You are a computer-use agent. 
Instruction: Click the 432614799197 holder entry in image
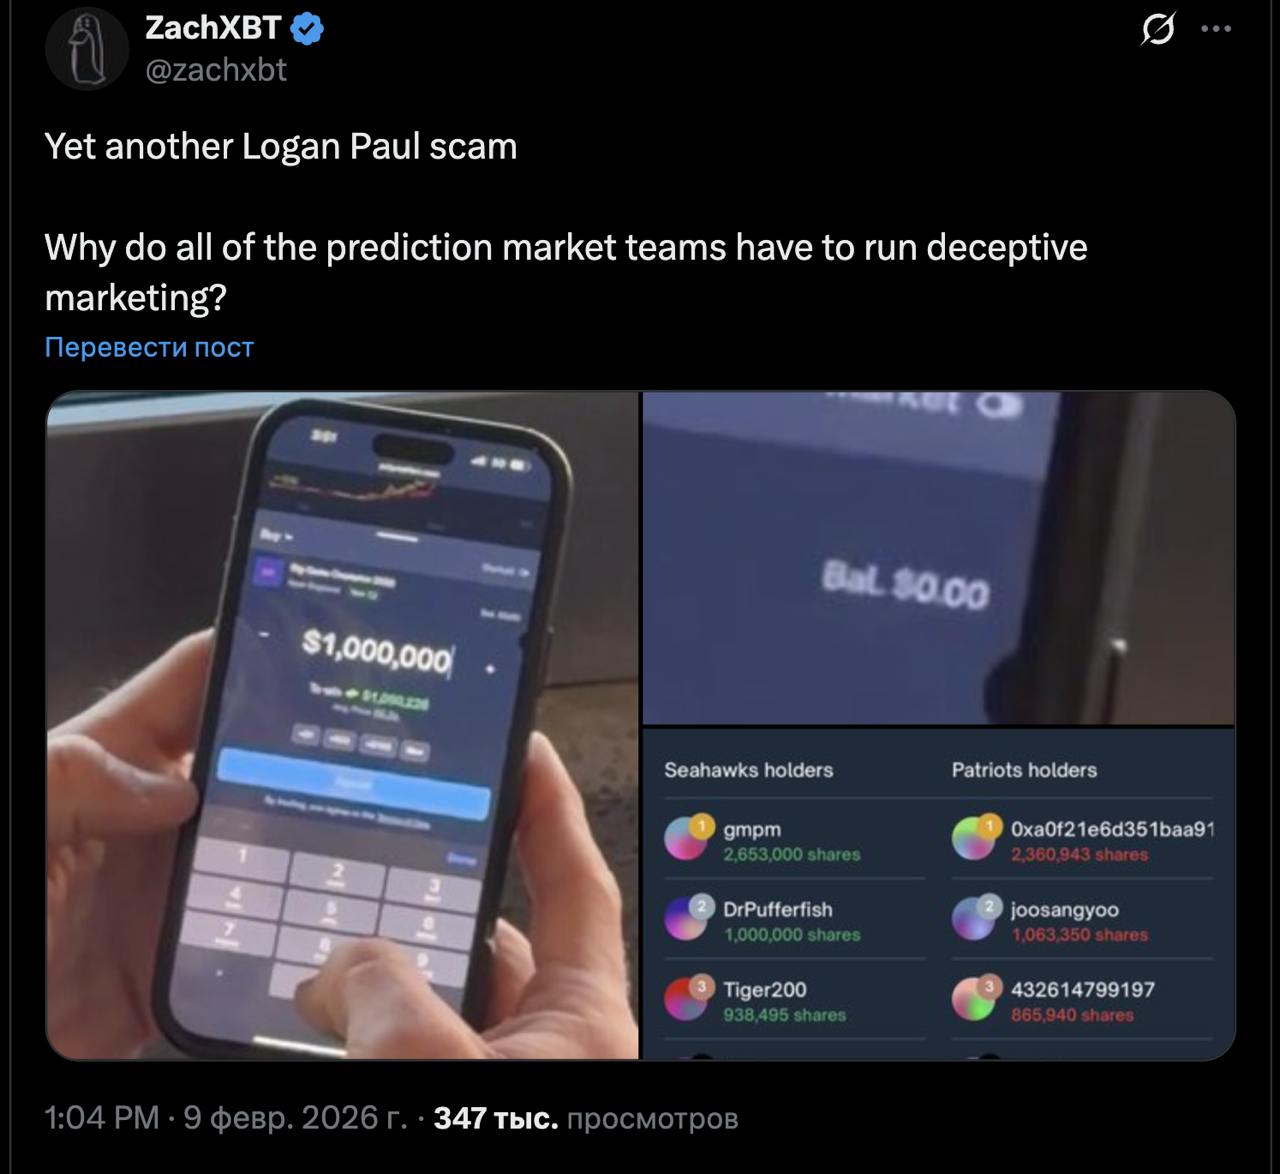coord(1082,1001)
